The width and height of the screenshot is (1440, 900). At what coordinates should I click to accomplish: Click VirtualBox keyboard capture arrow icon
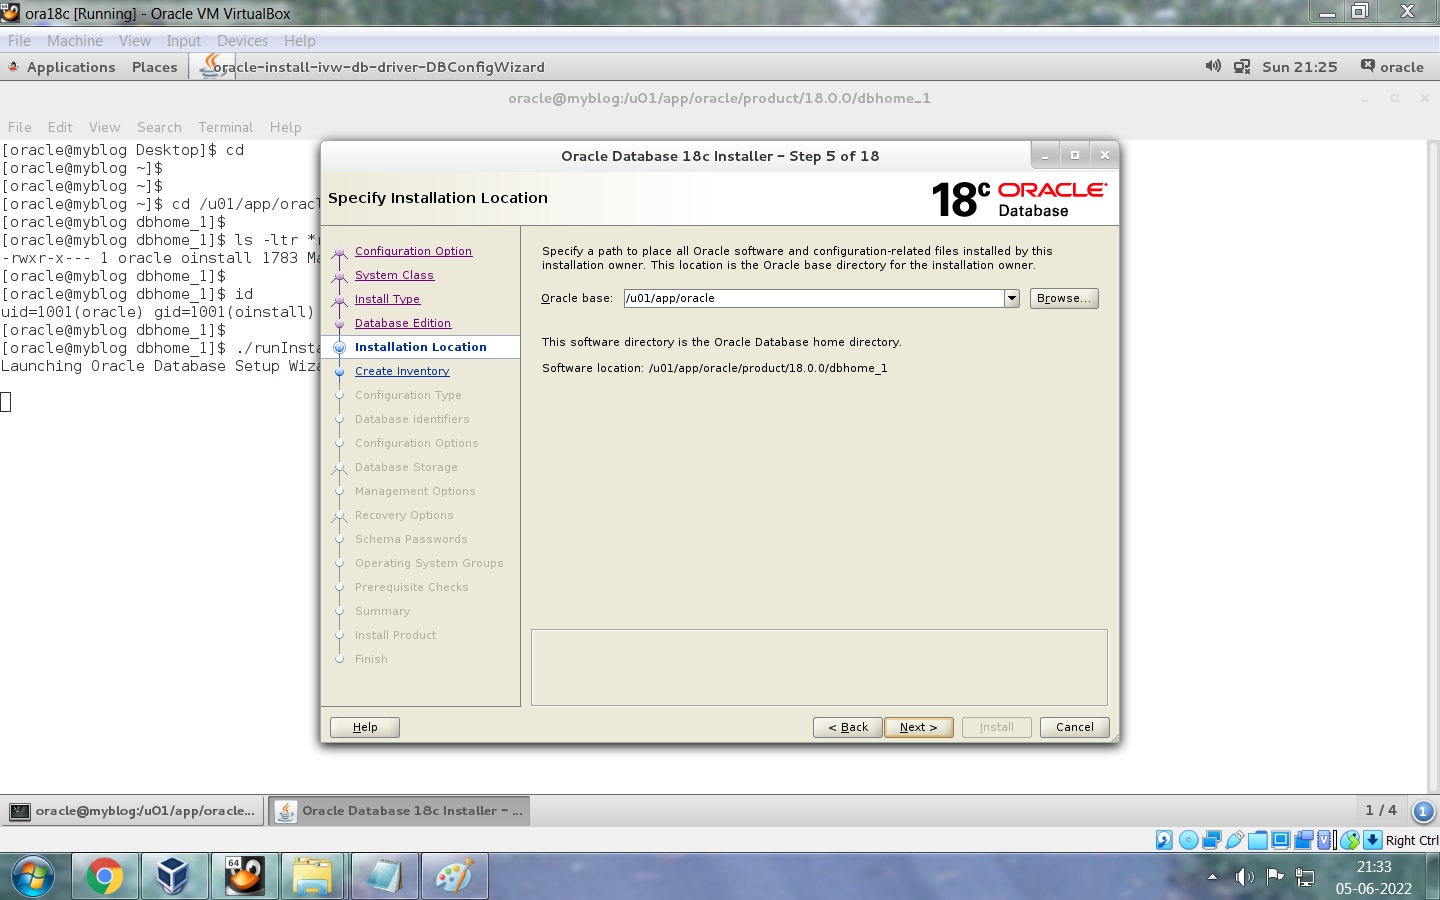pyautogui.click(x=1373, y=840)
